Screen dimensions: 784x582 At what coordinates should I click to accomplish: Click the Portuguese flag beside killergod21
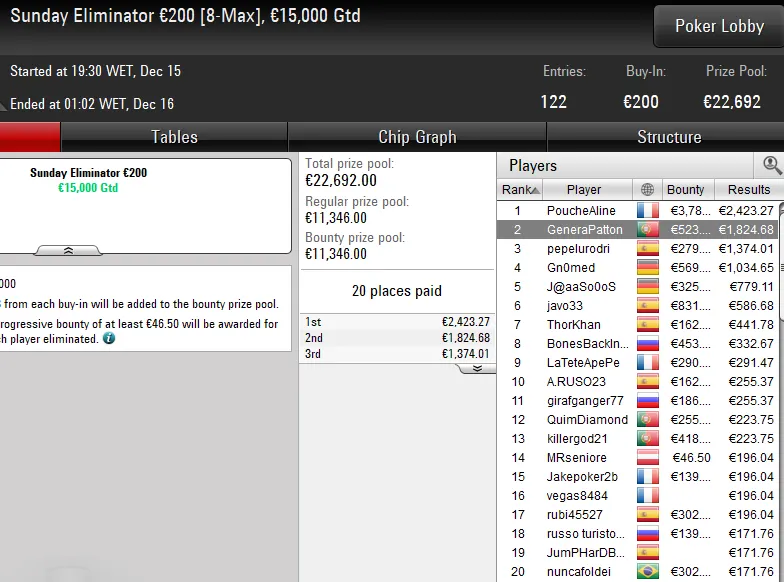click(648, 438)
